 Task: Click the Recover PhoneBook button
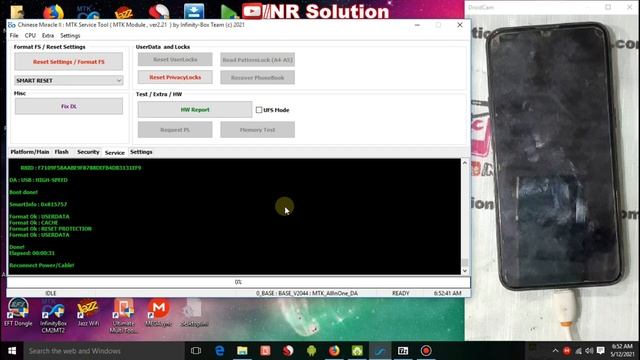pyautogui.click(x=258, y=77)
